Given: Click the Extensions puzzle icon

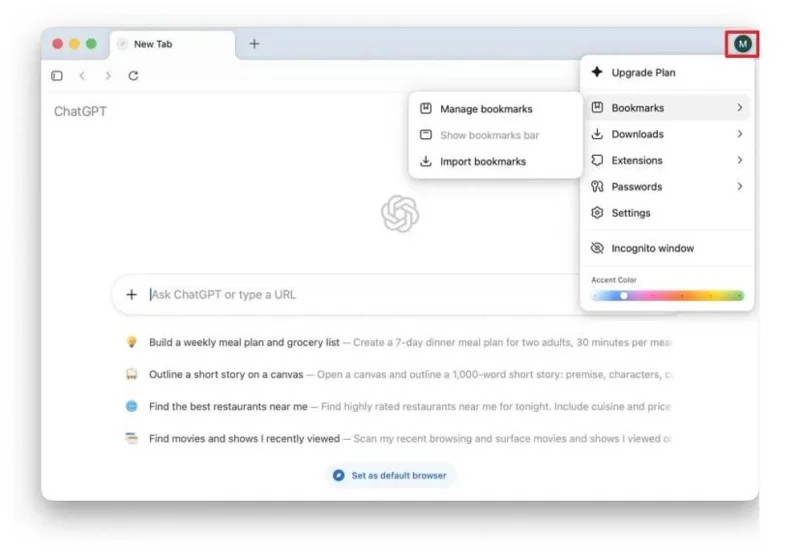Looking at the screenshot, I should [597, 160].
